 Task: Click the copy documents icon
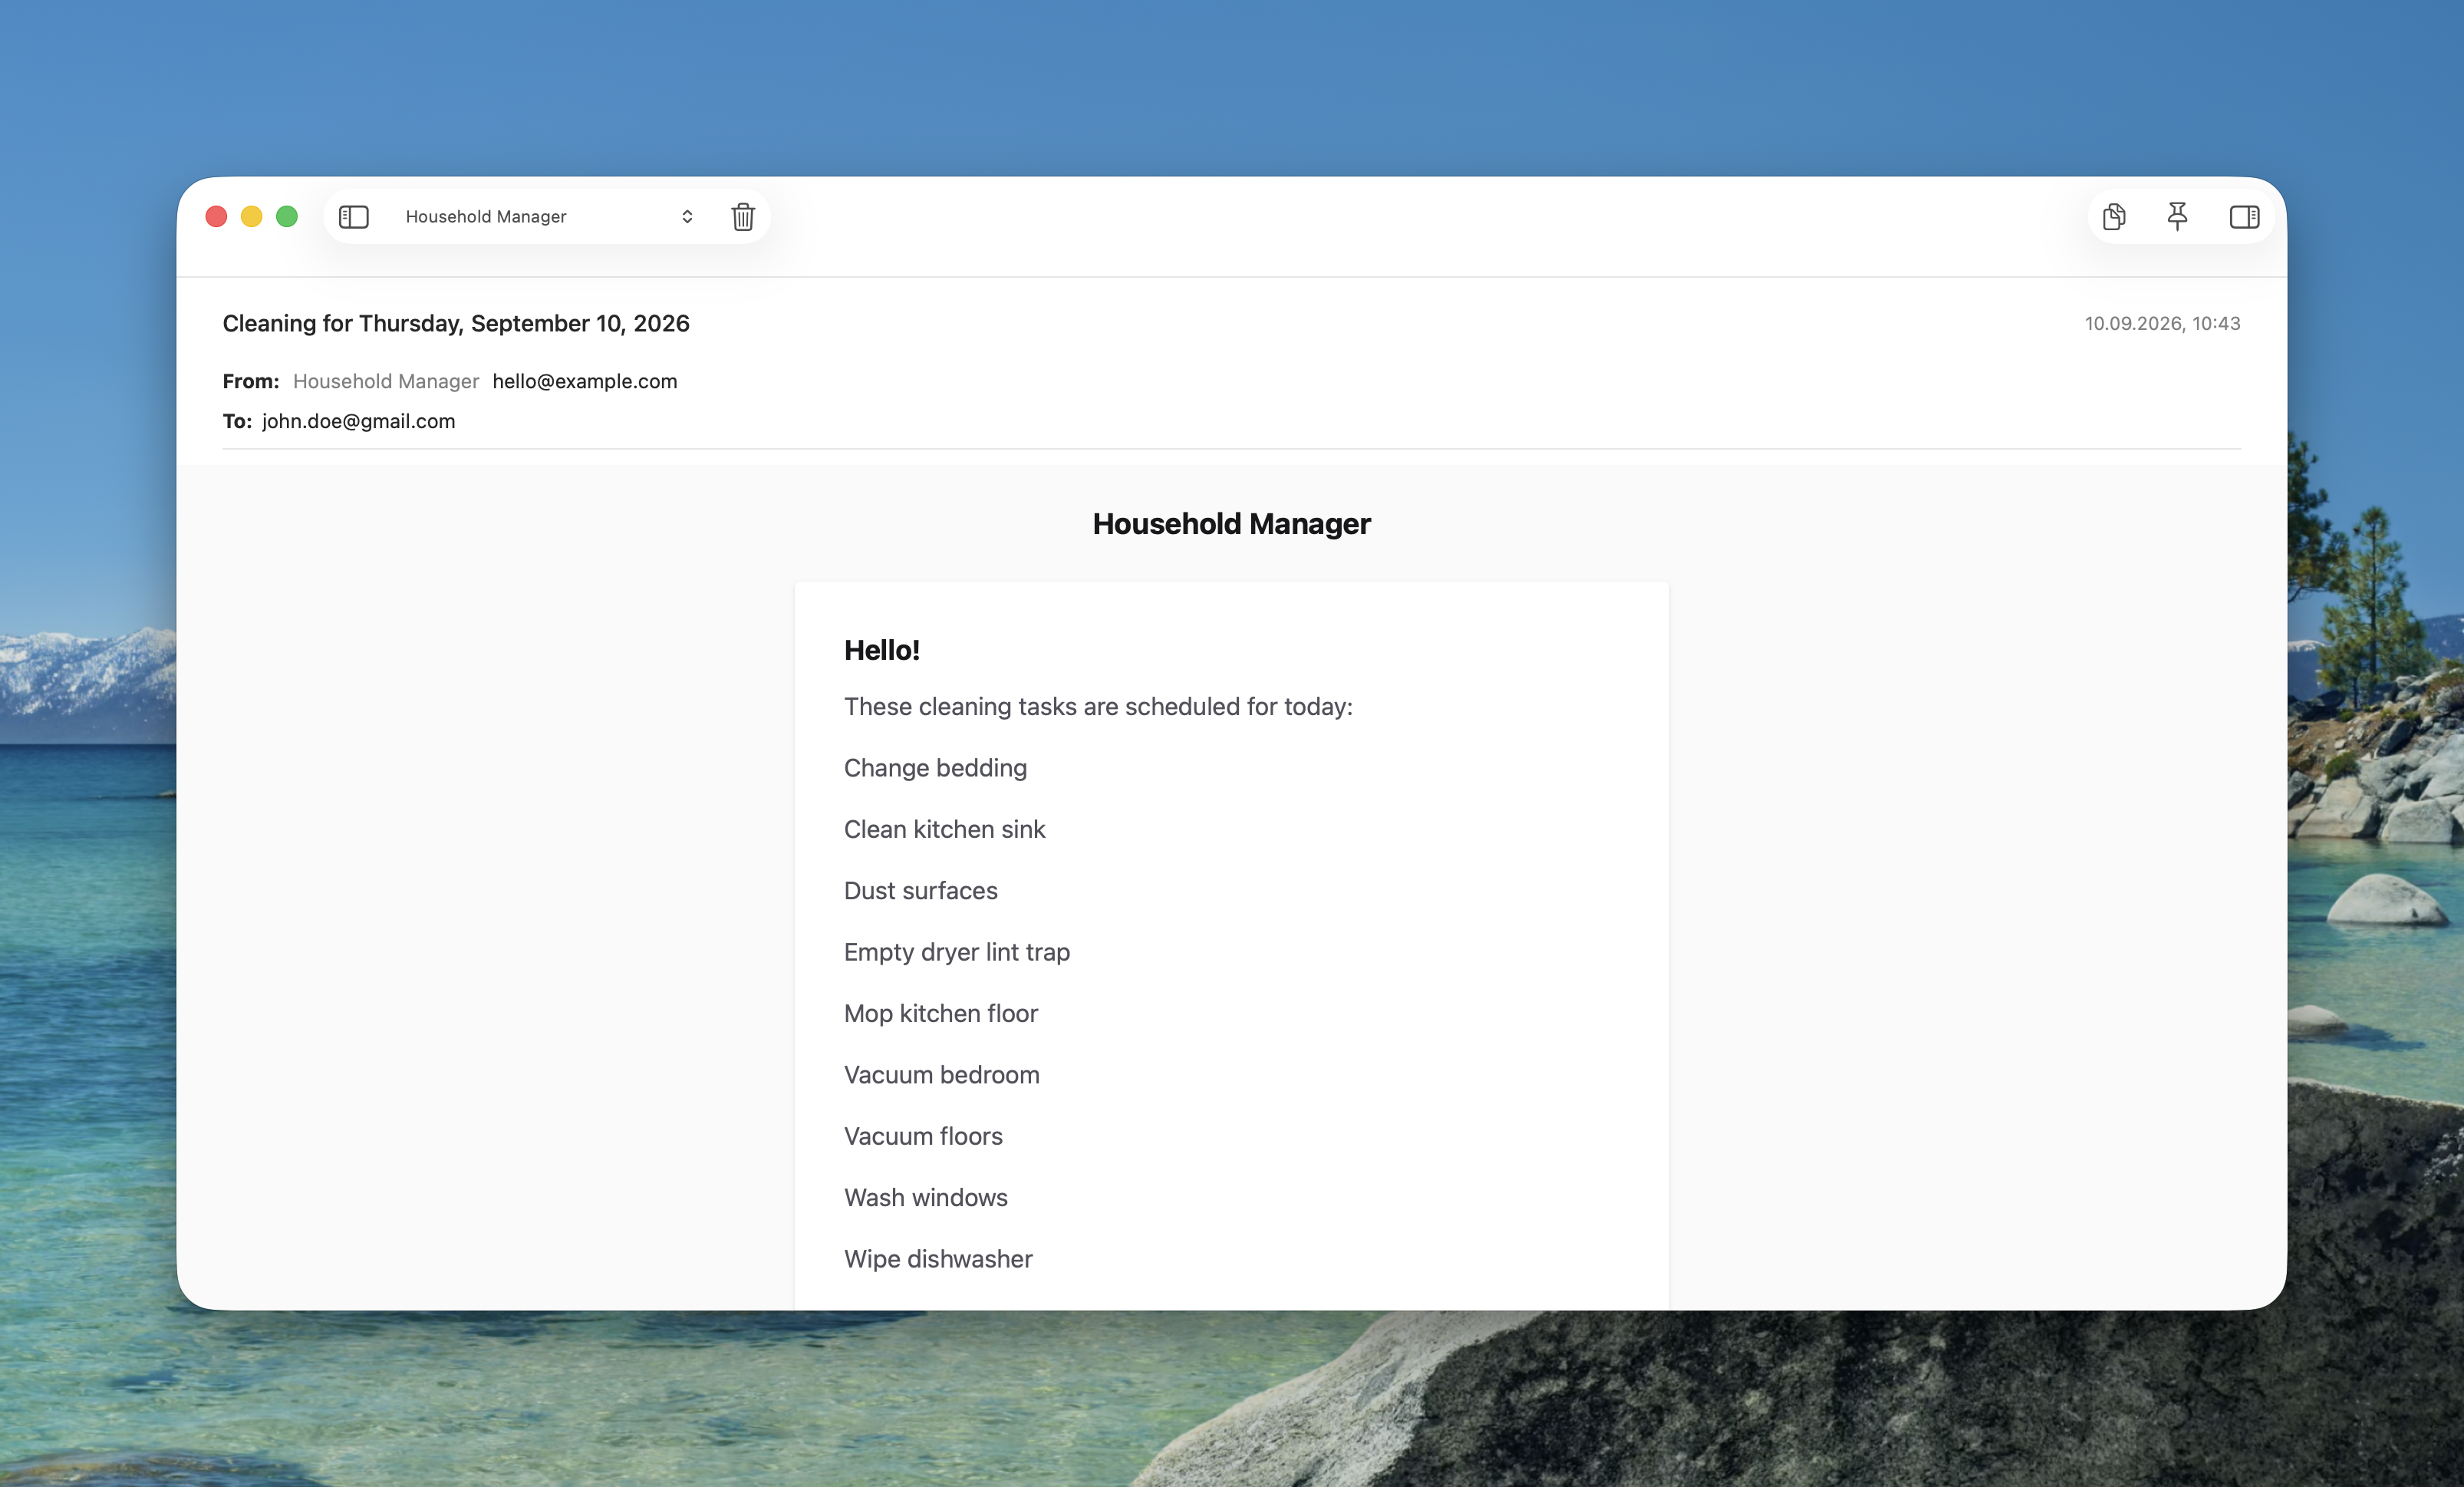click(2114, 217)
